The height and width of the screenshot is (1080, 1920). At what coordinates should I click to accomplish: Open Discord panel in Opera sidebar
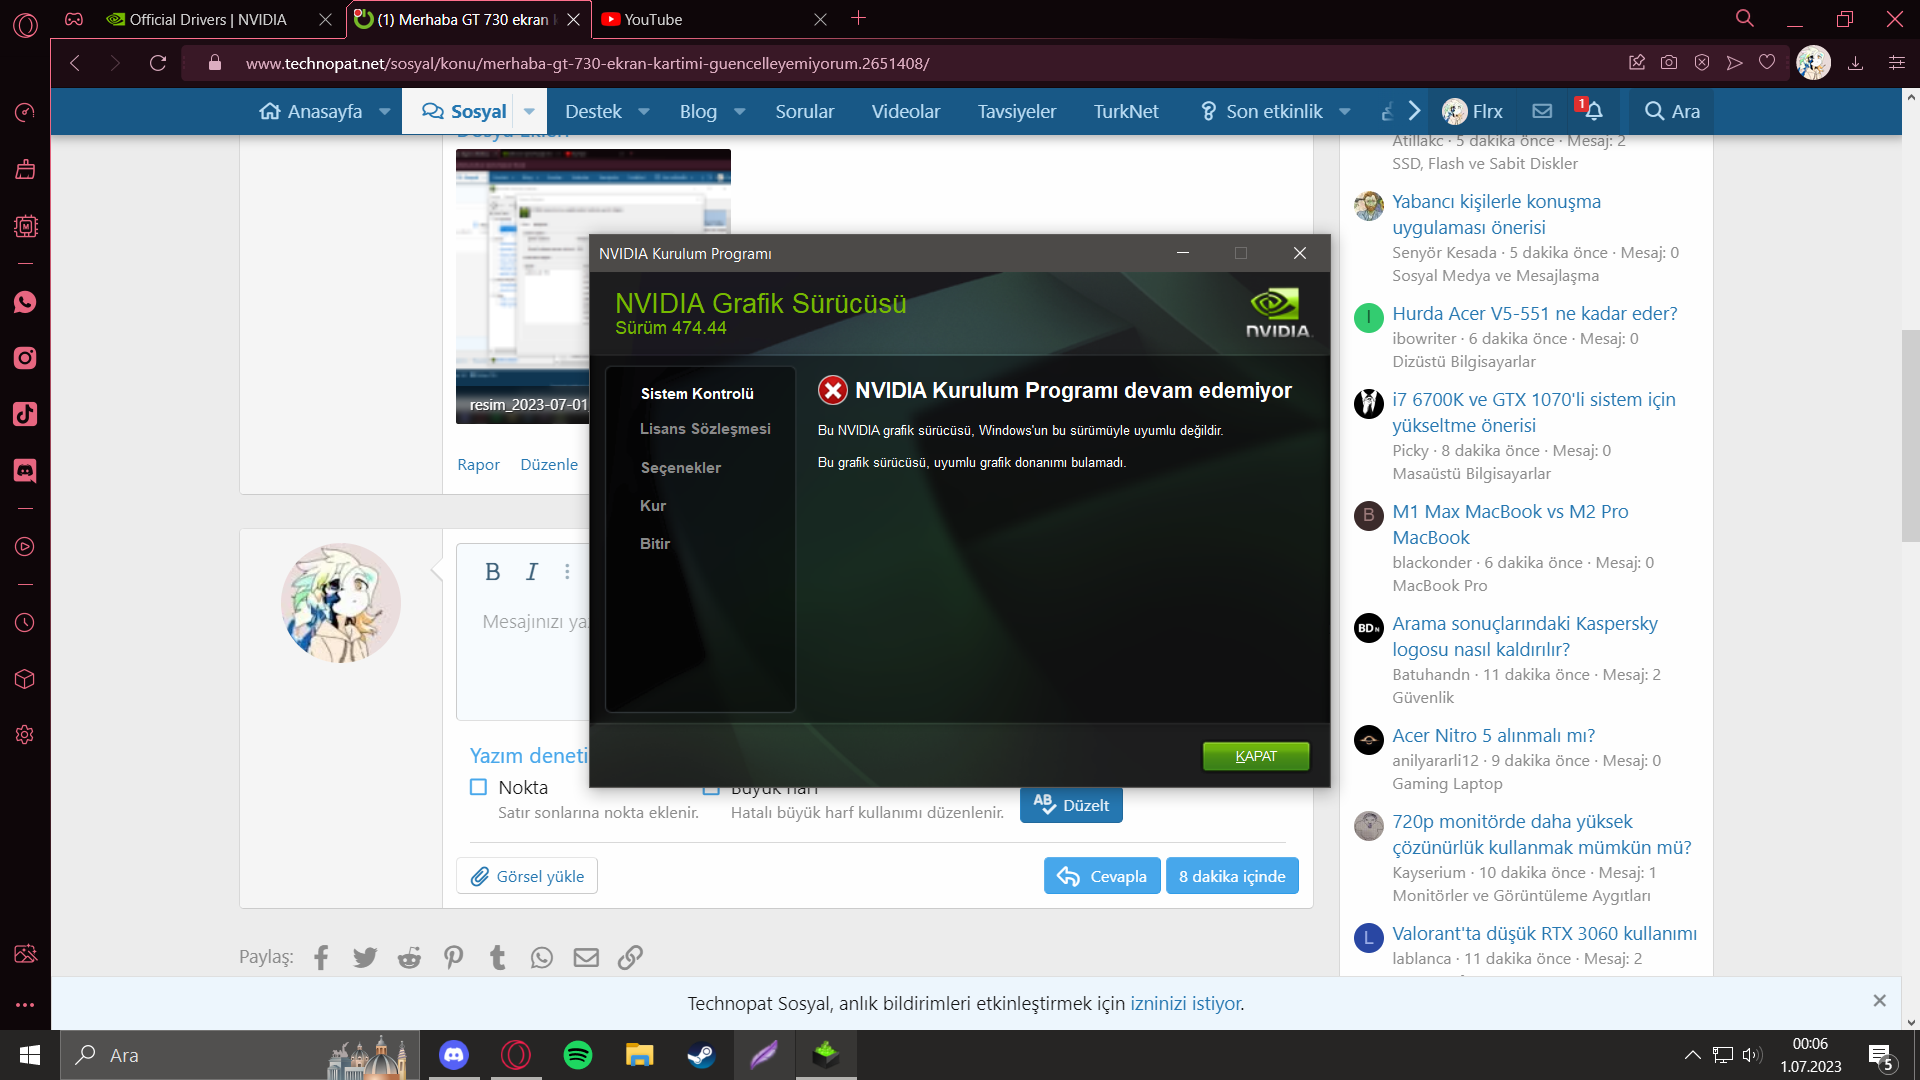point(25,470)
